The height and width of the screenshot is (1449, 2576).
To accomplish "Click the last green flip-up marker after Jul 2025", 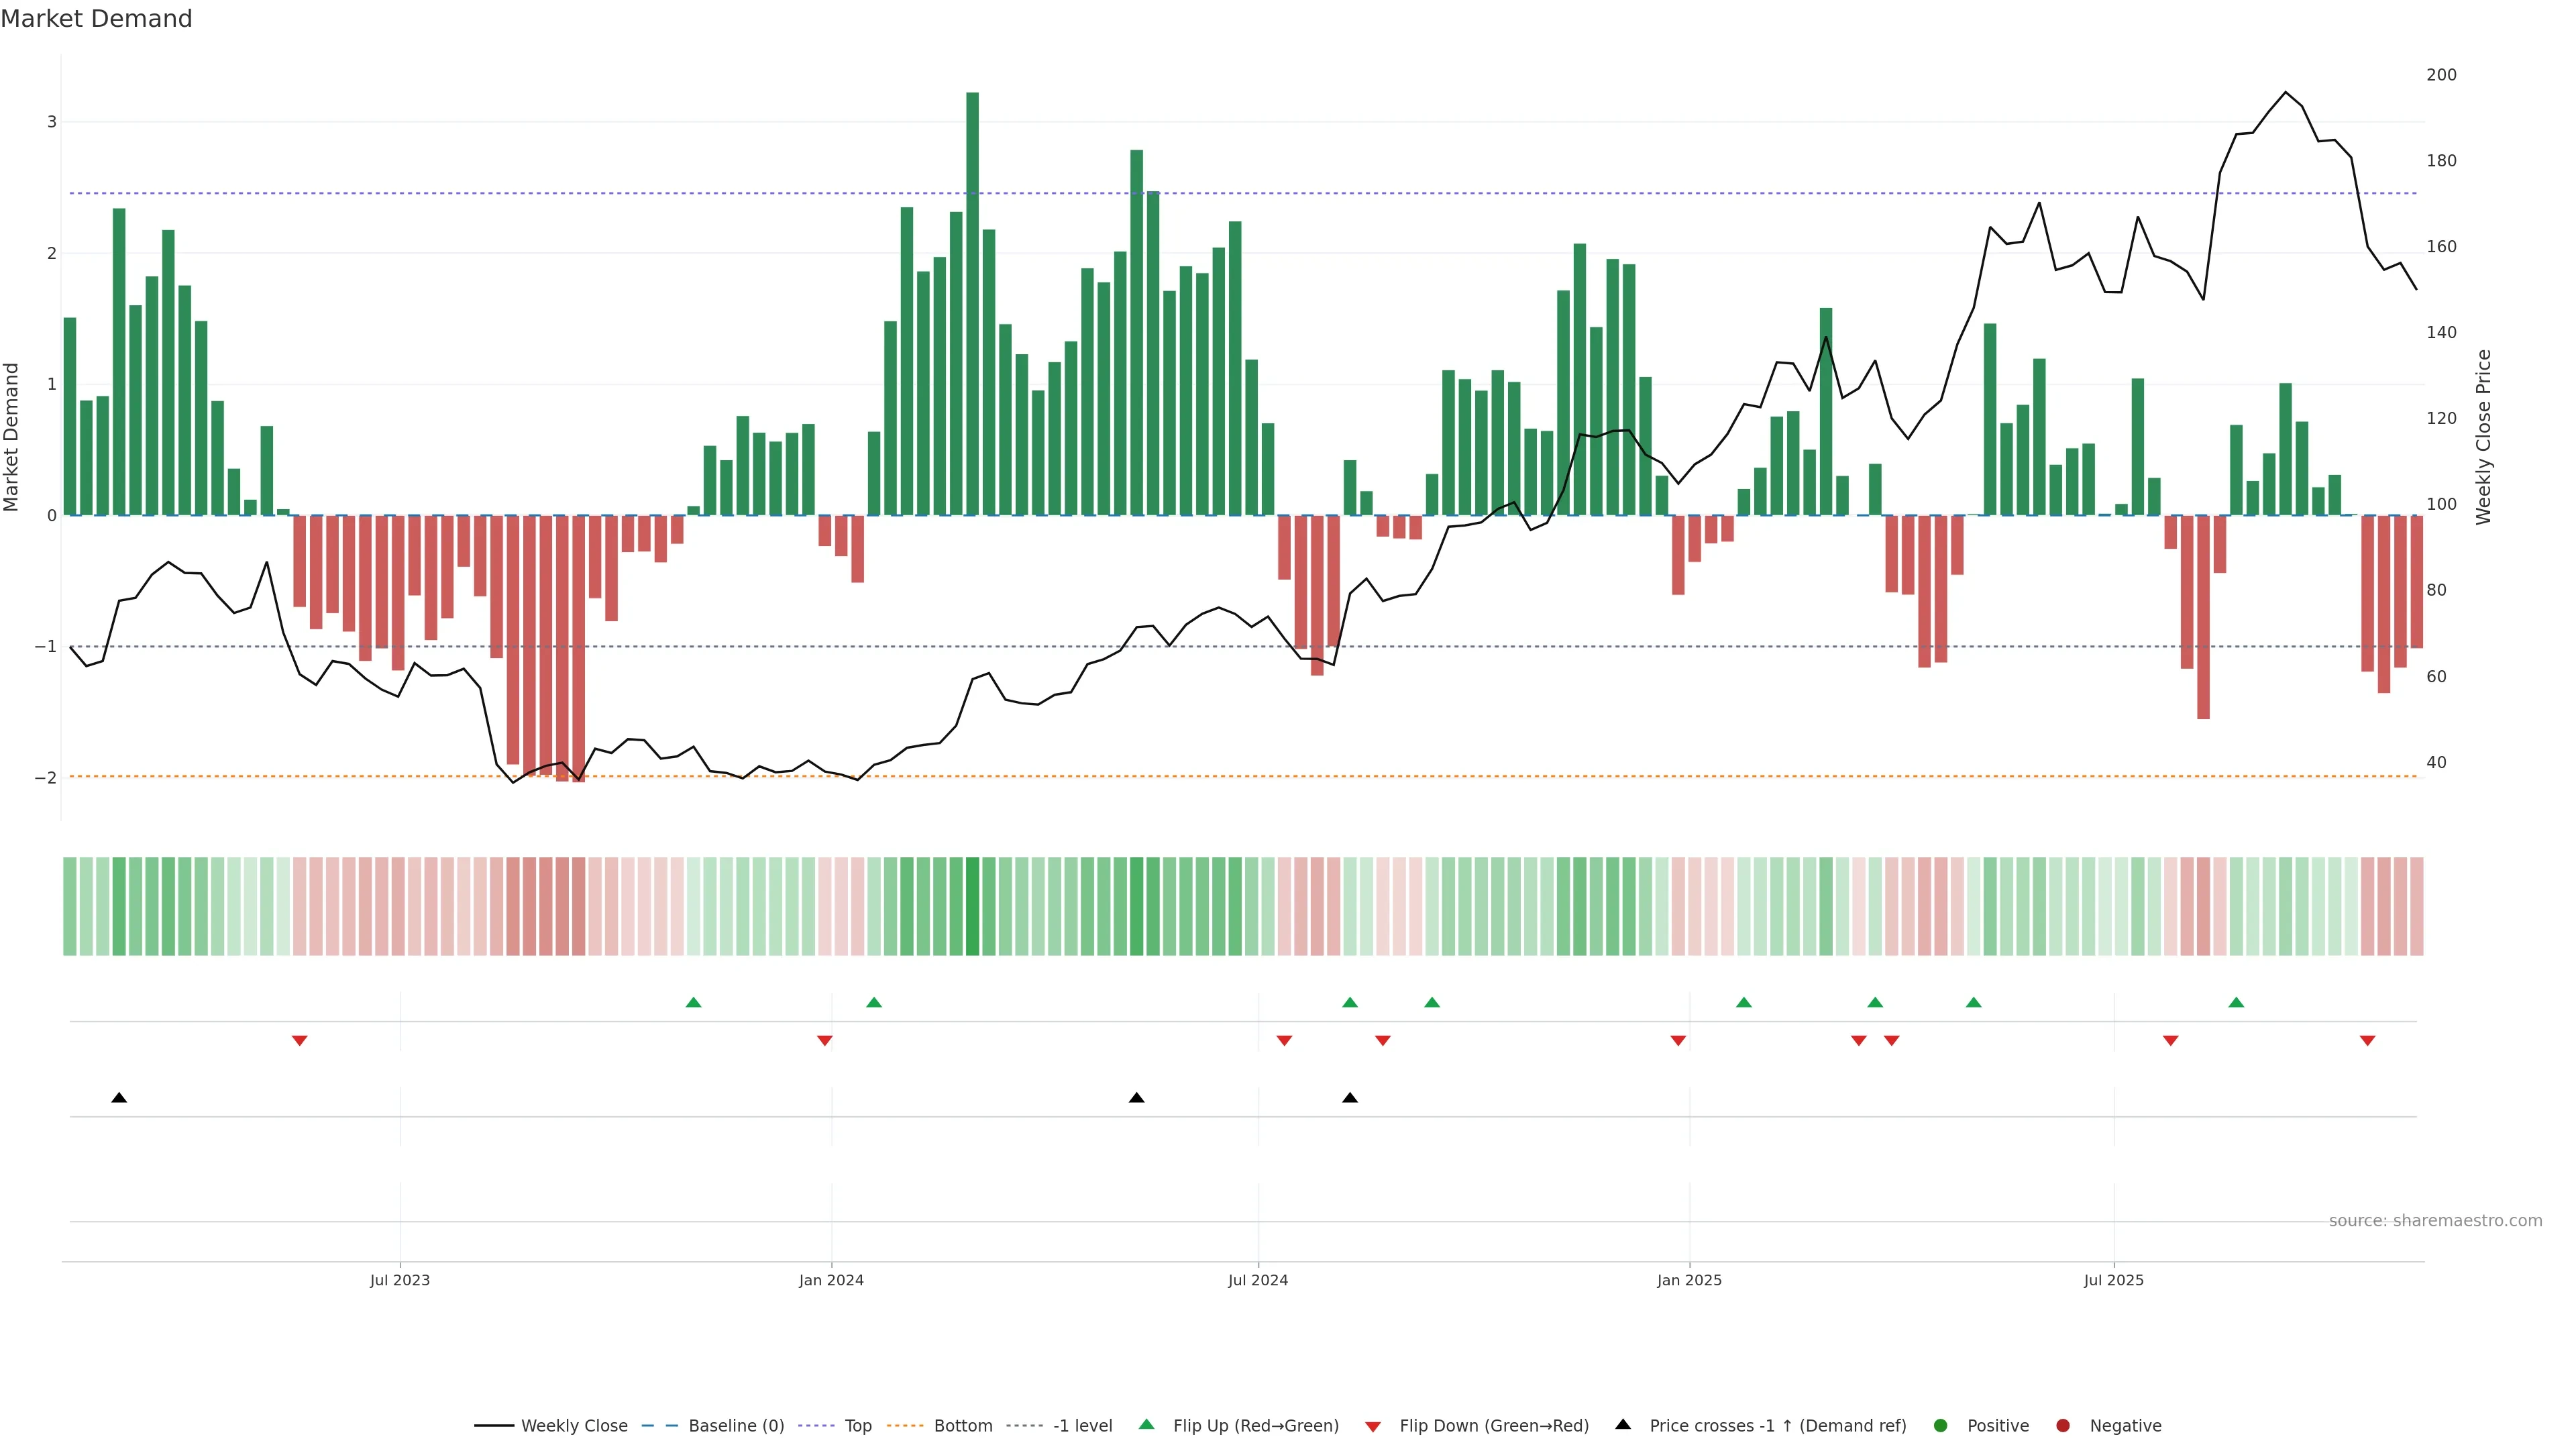I will pos(2236,1002).
